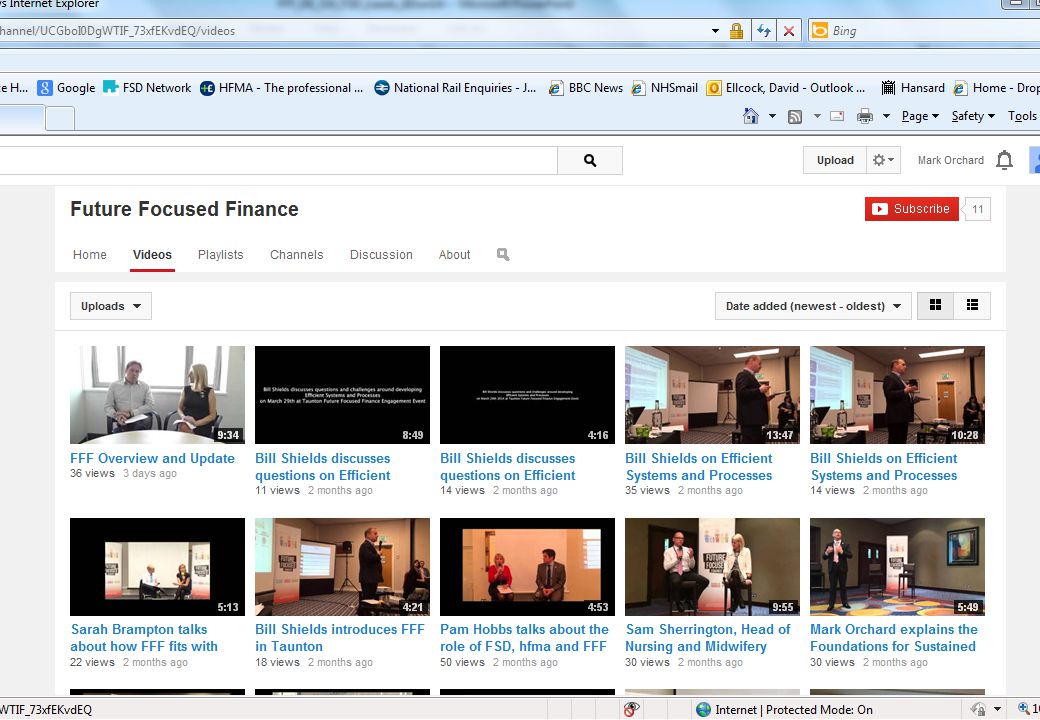Open the Date added sort dropdown
The image size is (1040, 720).
click(813, 306)
